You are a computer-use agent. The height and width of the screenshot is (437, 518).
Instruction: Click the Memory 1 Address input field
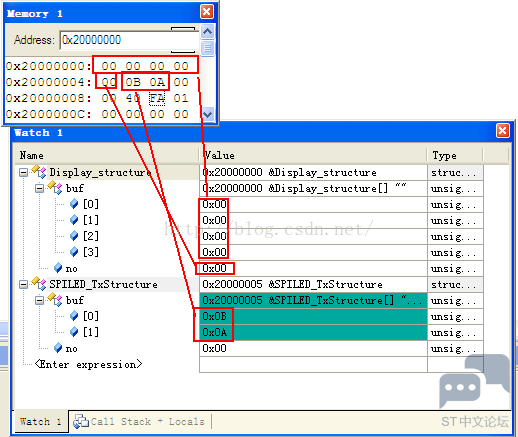click(x=130, y=40)
